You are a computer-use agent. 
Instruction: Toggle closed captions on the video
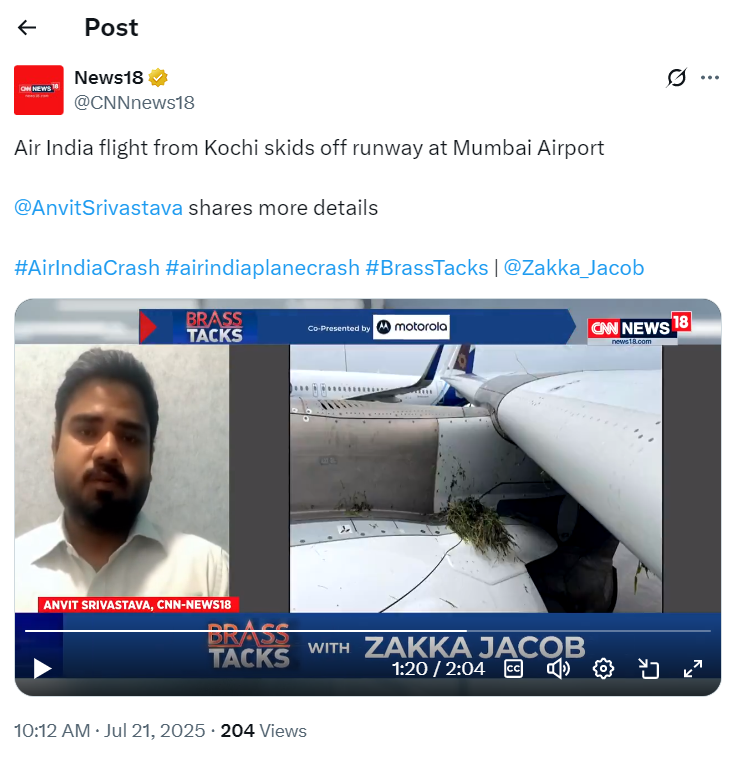tap(513, 668)
